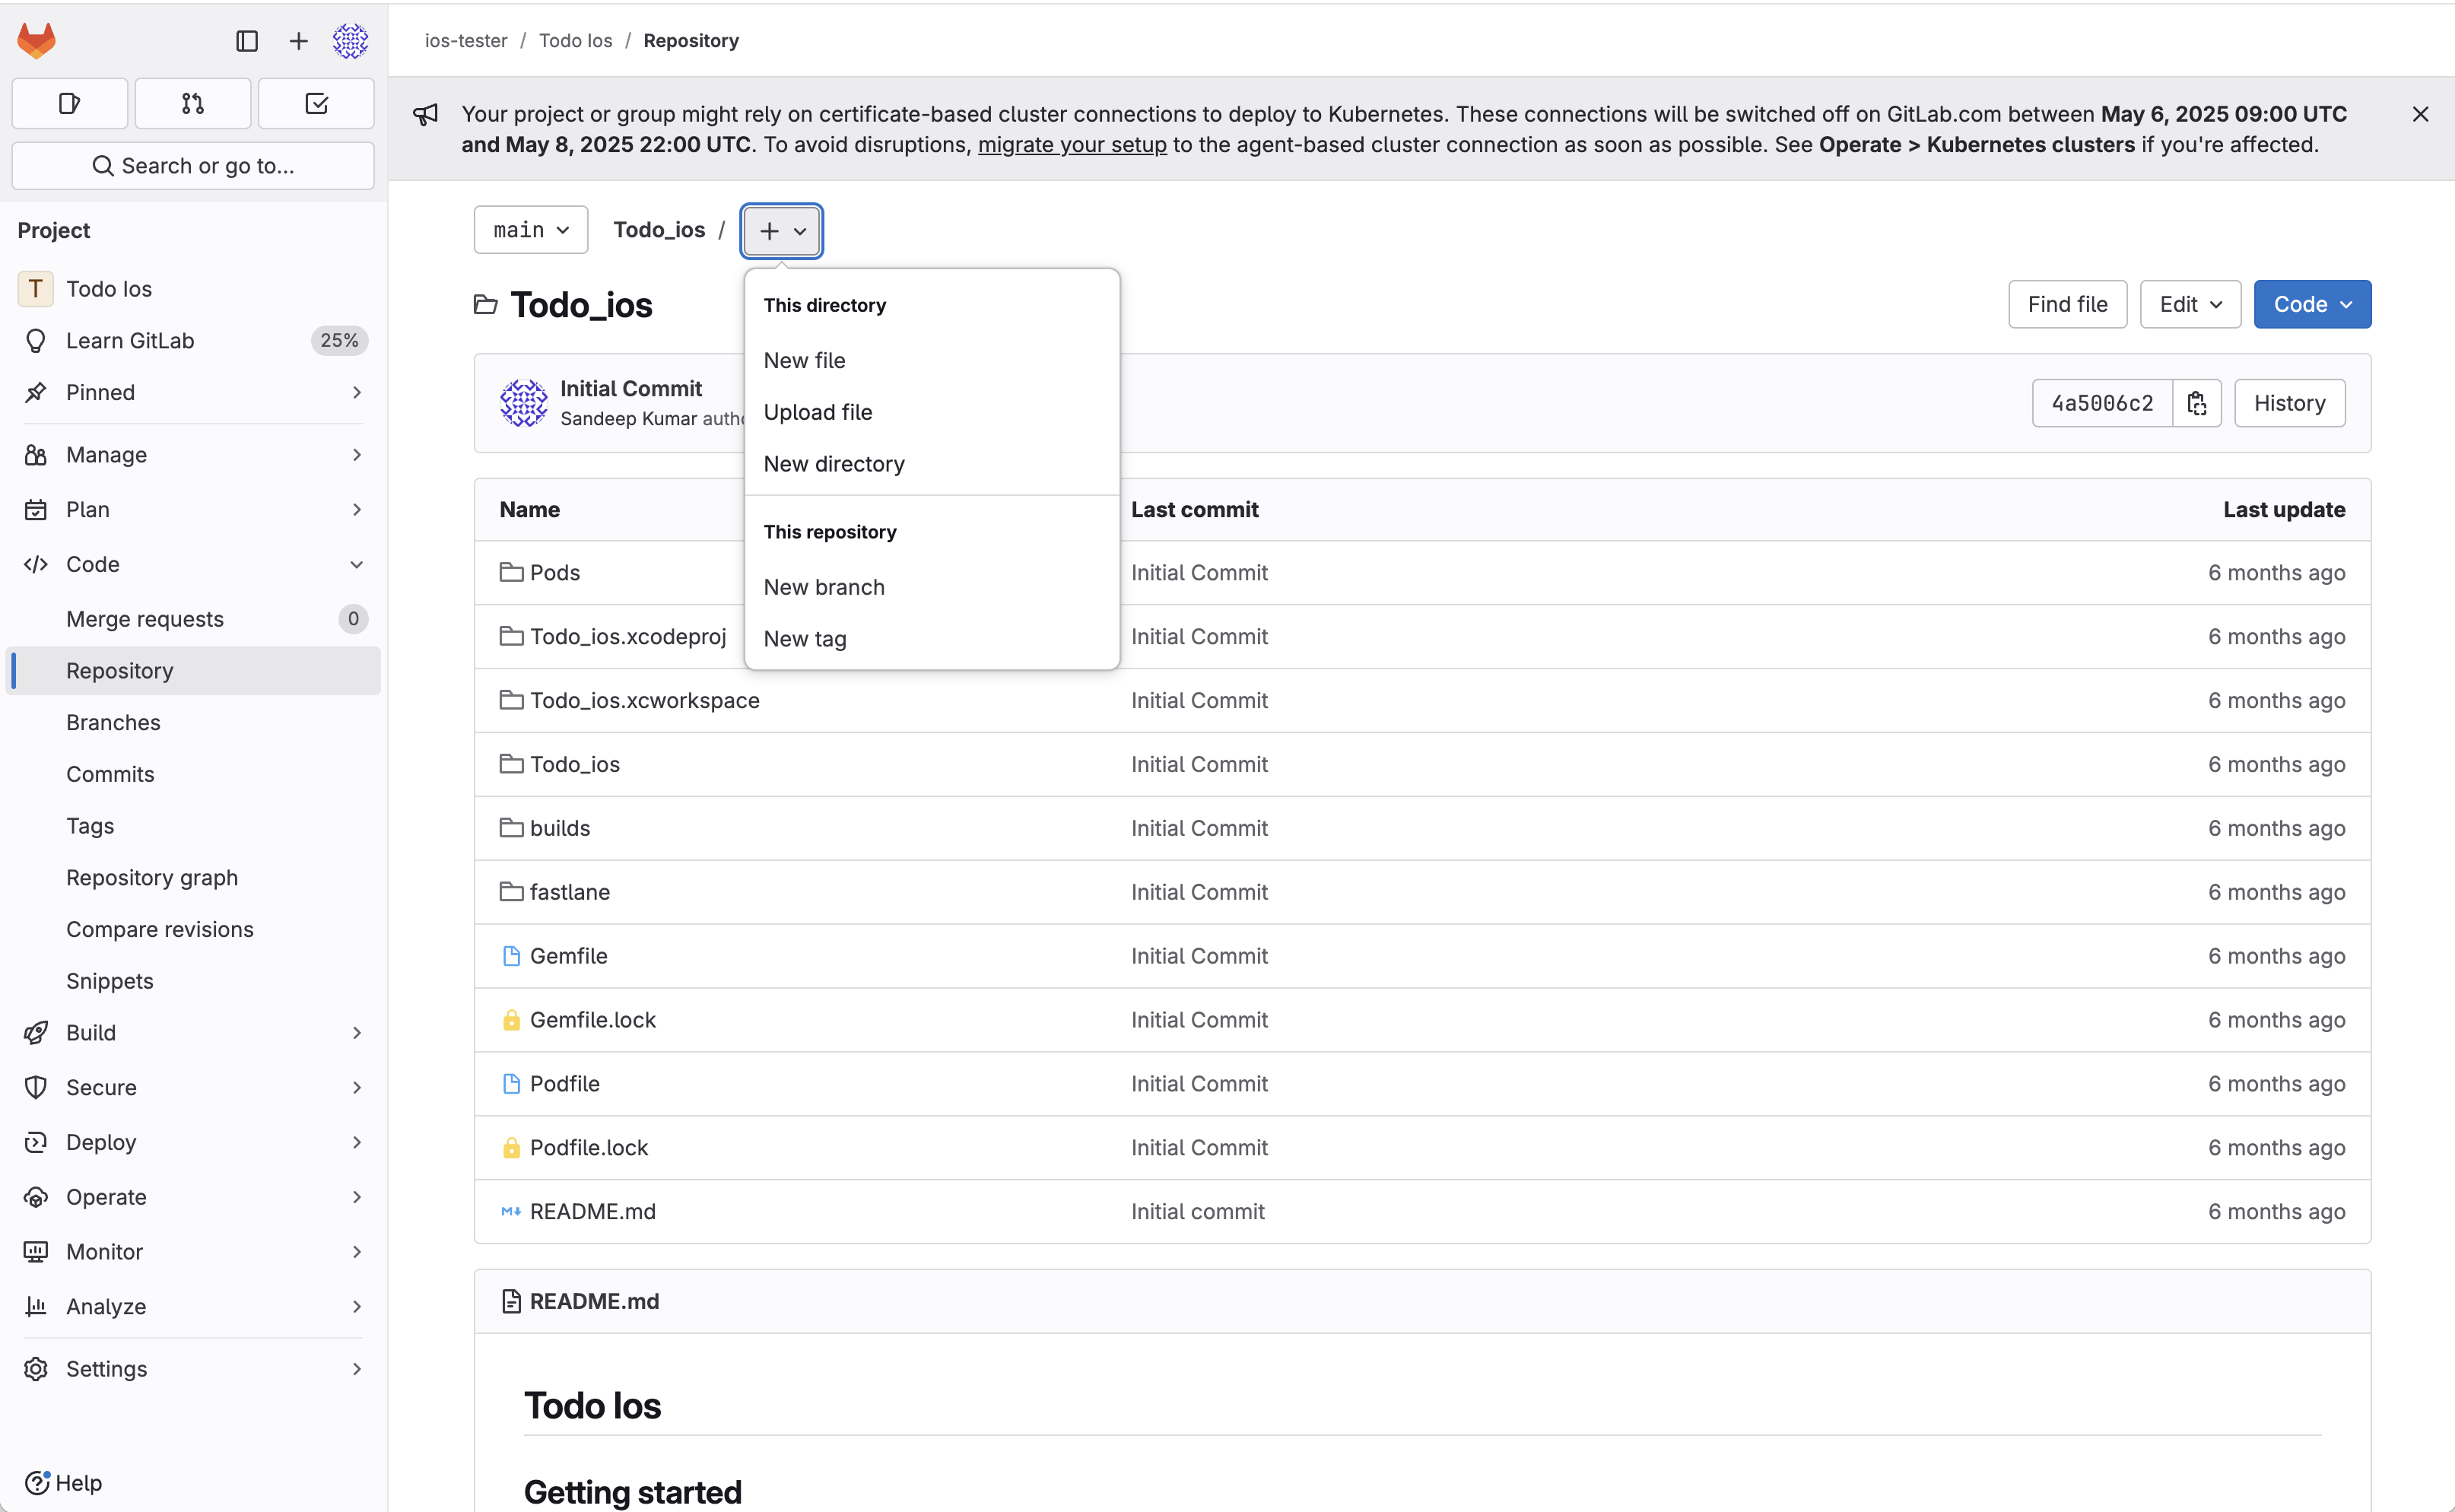Image resolution: width=2455 pixels, height=1512 pixels.
Task: Click the Podfile file icon
Action: (x=511, y=1084)
